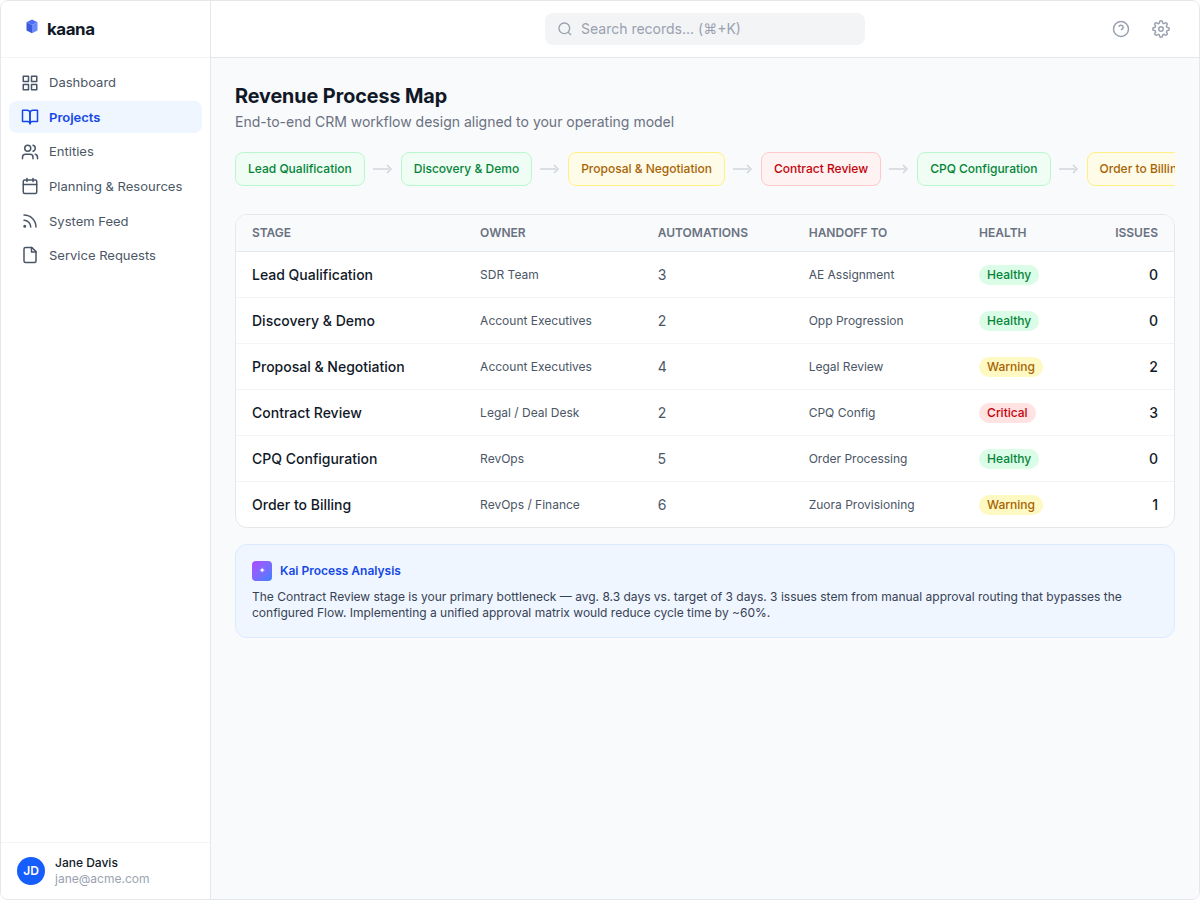
Task: Open Service Requests document icon
Action: 30,255
